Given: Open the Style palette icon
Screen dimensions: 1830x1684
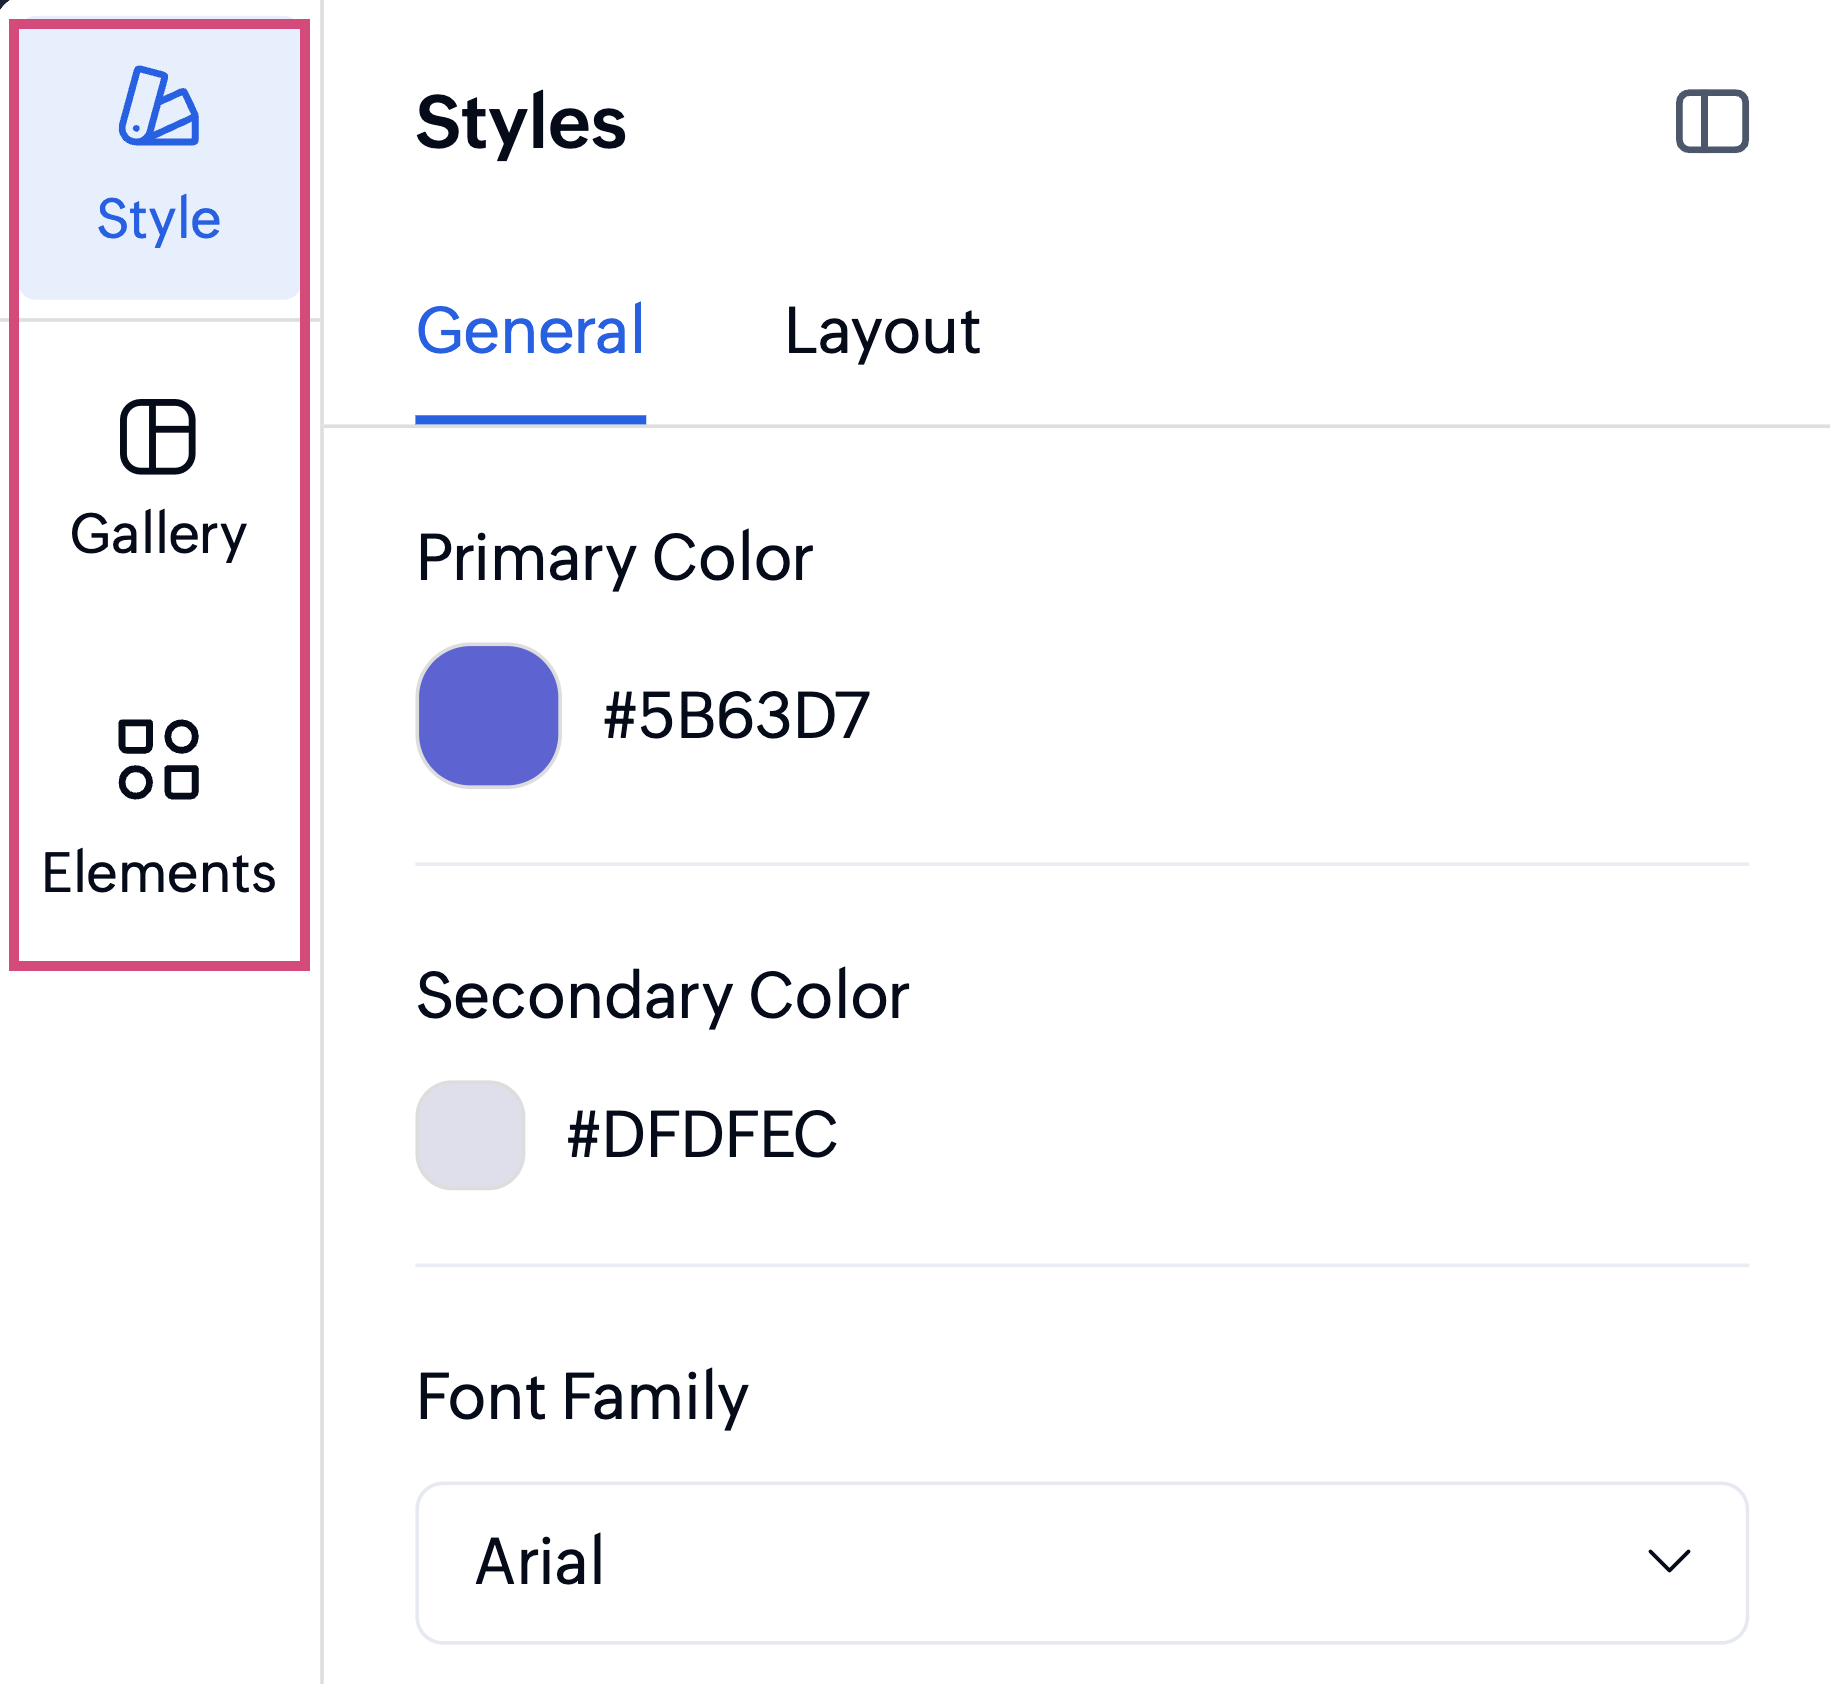Looking at the screenshot, I should [159, 106].
